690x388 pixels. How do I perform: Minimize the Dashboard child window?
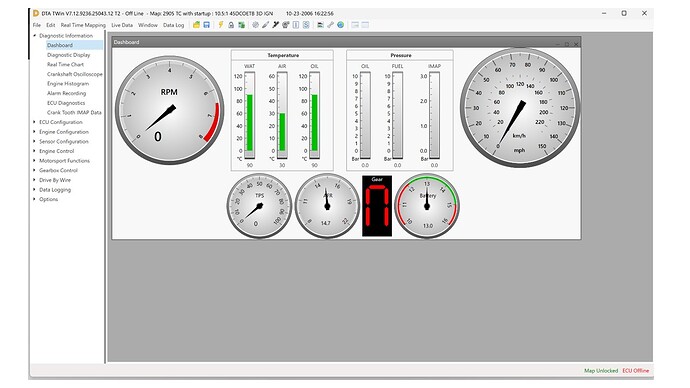point(558,44)
